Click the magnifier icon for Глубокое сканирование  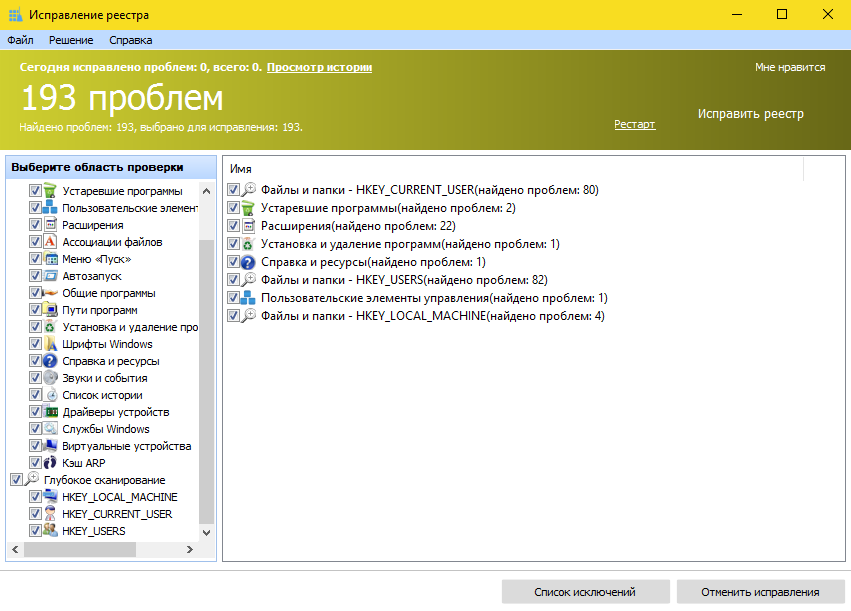point(32,479)
